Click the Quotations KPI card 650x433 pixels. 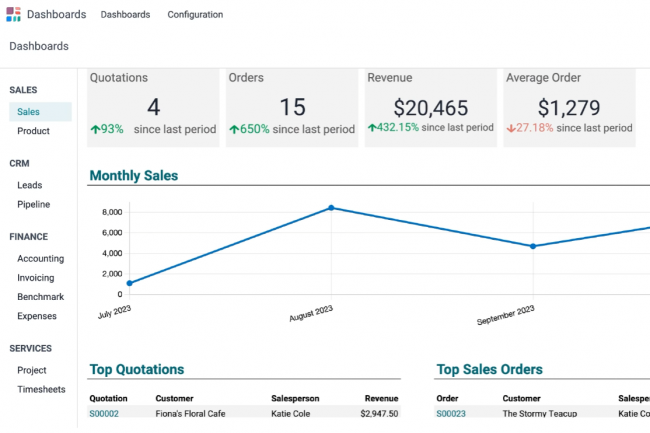(x=153, y=107)
